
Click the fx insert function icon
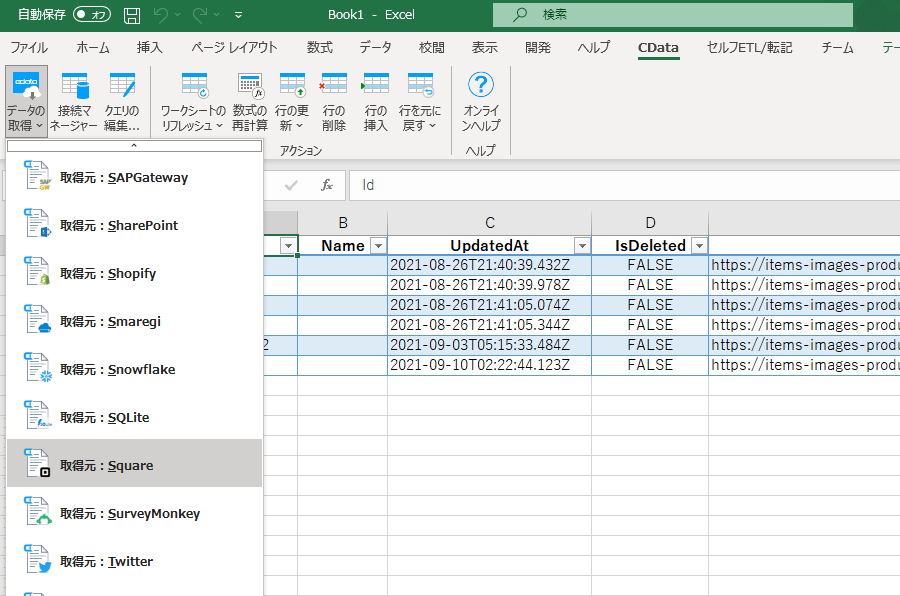327,185
